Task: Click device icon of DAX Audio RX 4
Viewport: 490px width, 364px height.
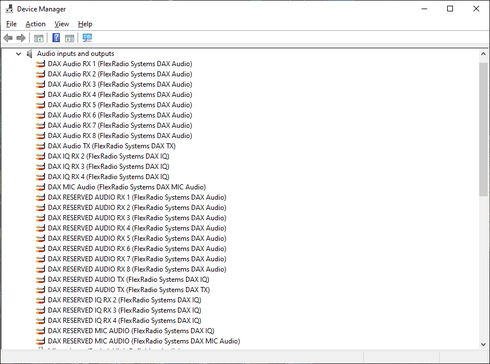Action: (x=40, y=95)
